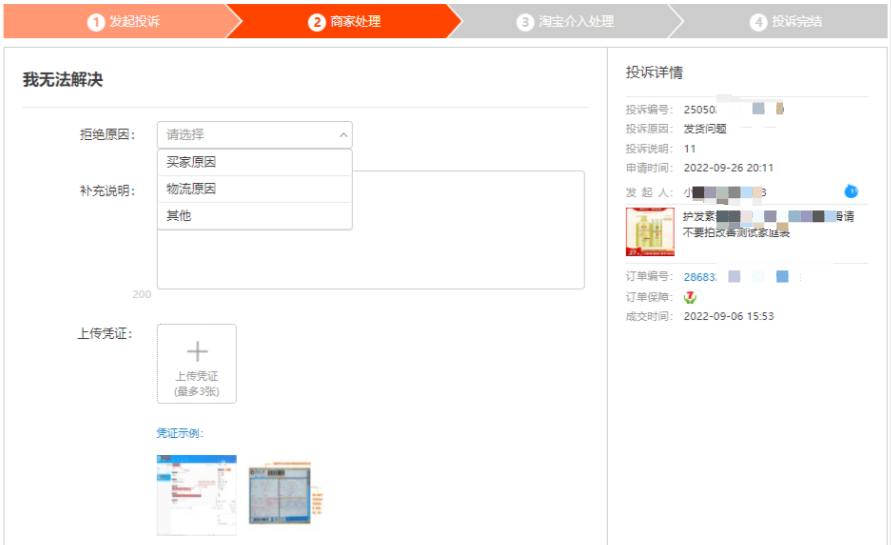
Task: Click the 订单保障 guarantee badge icon
Action: pos(690,297)
